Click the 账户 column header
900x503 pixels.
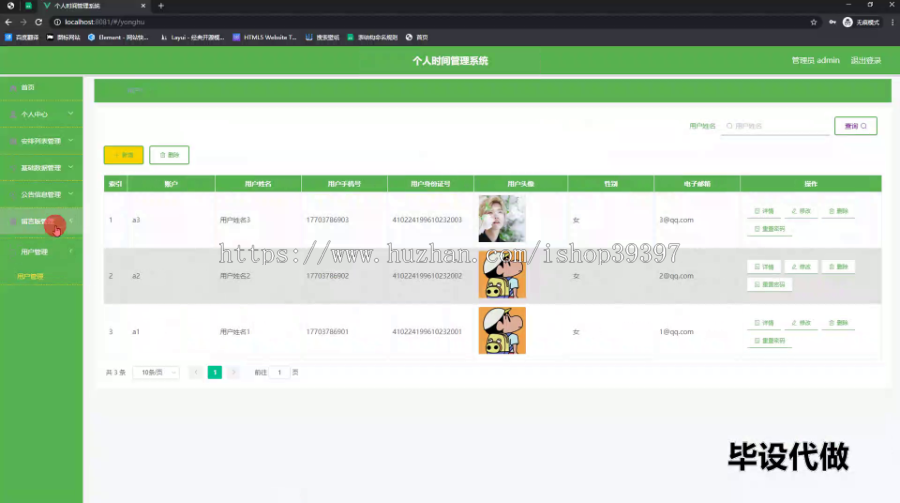(x=171, y=184)
